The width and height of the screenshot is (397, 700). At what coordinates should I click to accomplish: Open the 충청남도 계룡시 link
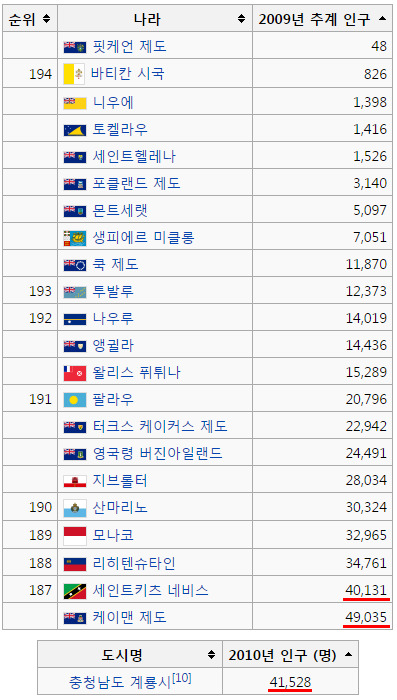click(x=120, y=682)
